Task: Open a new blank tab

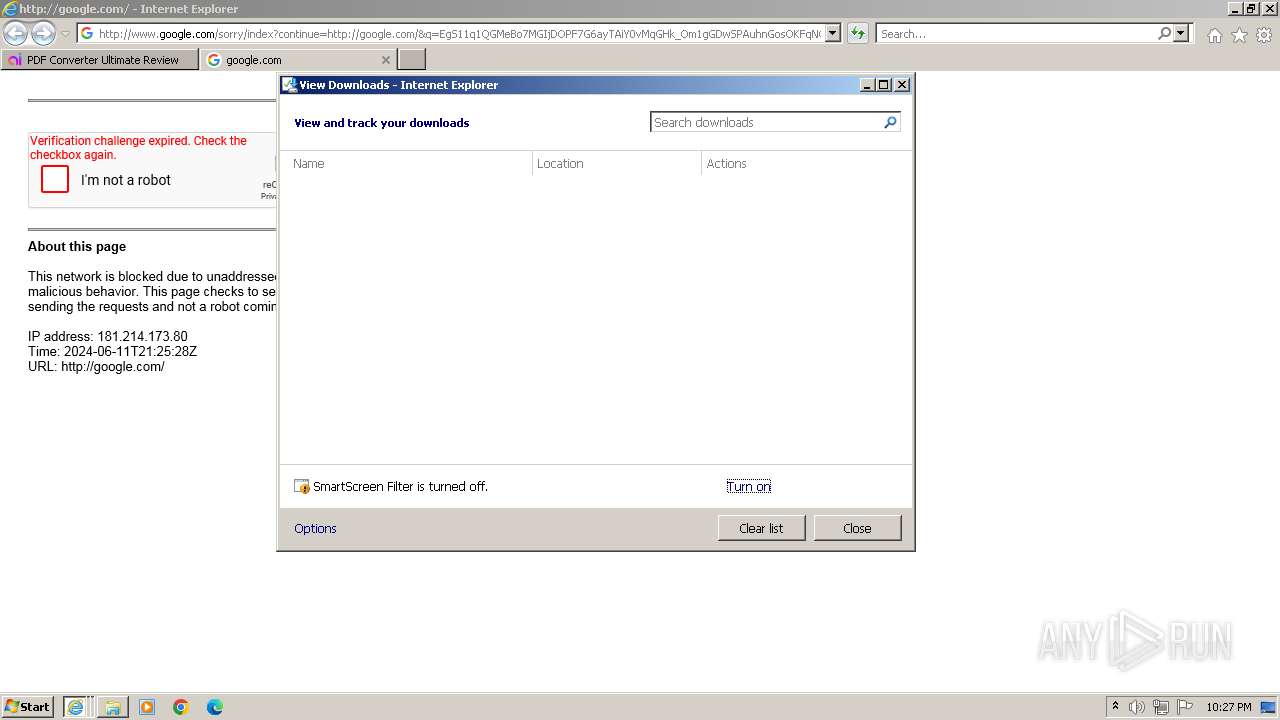Action: 412,60
